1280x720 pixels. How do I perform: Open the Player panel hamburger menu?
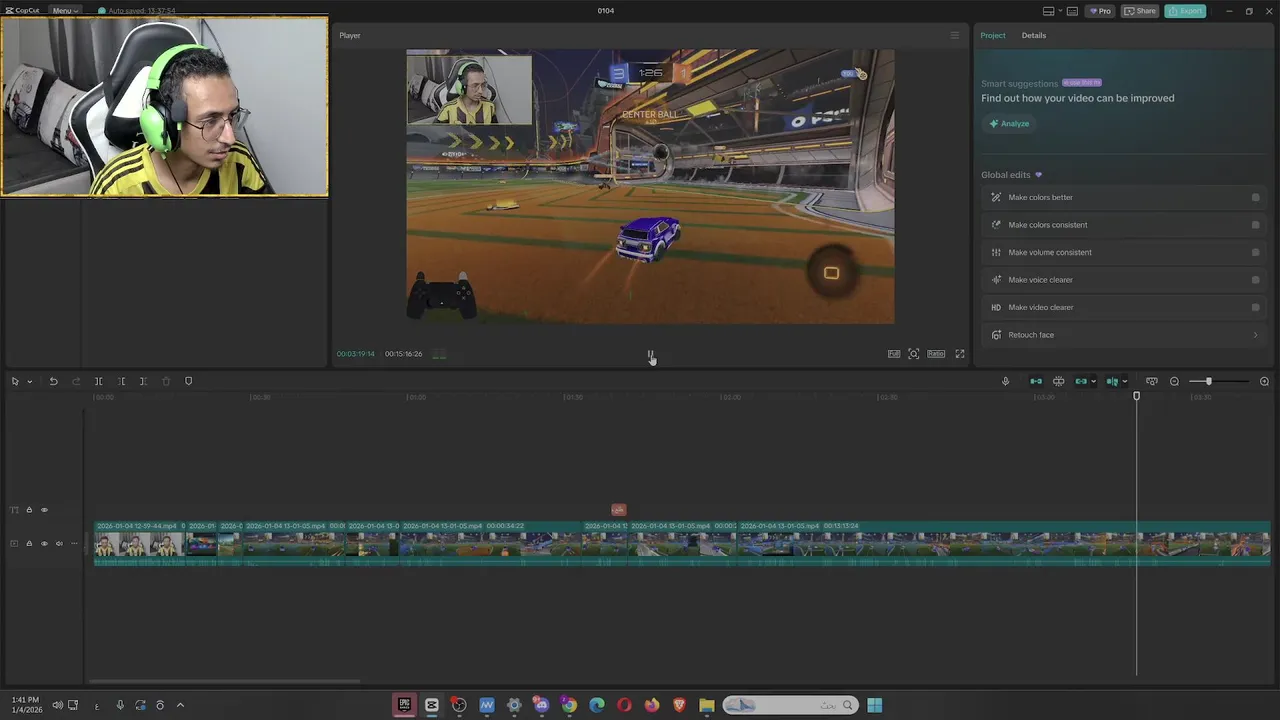click(954, 35)
